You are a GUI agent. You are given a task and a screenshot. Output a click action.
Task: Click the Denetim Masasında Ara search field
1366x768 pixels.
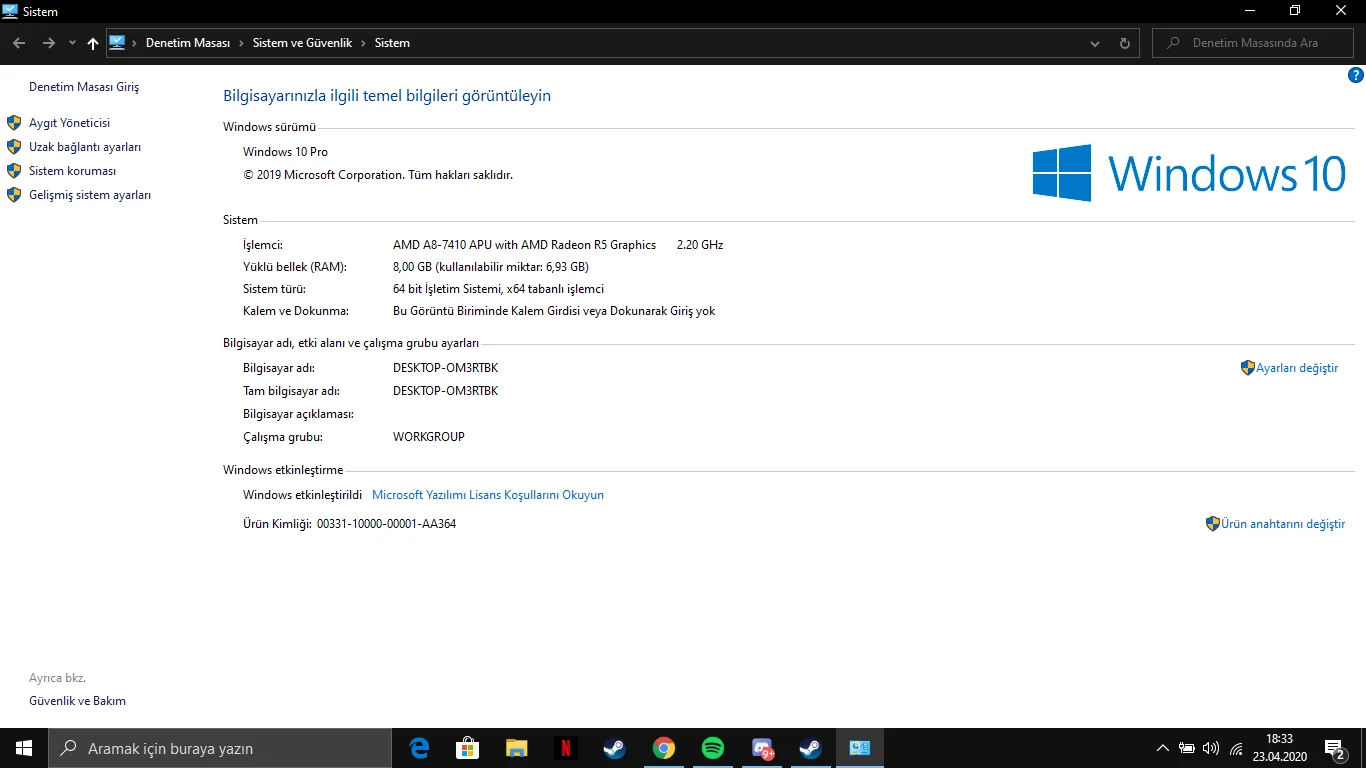coord(1254,43)
